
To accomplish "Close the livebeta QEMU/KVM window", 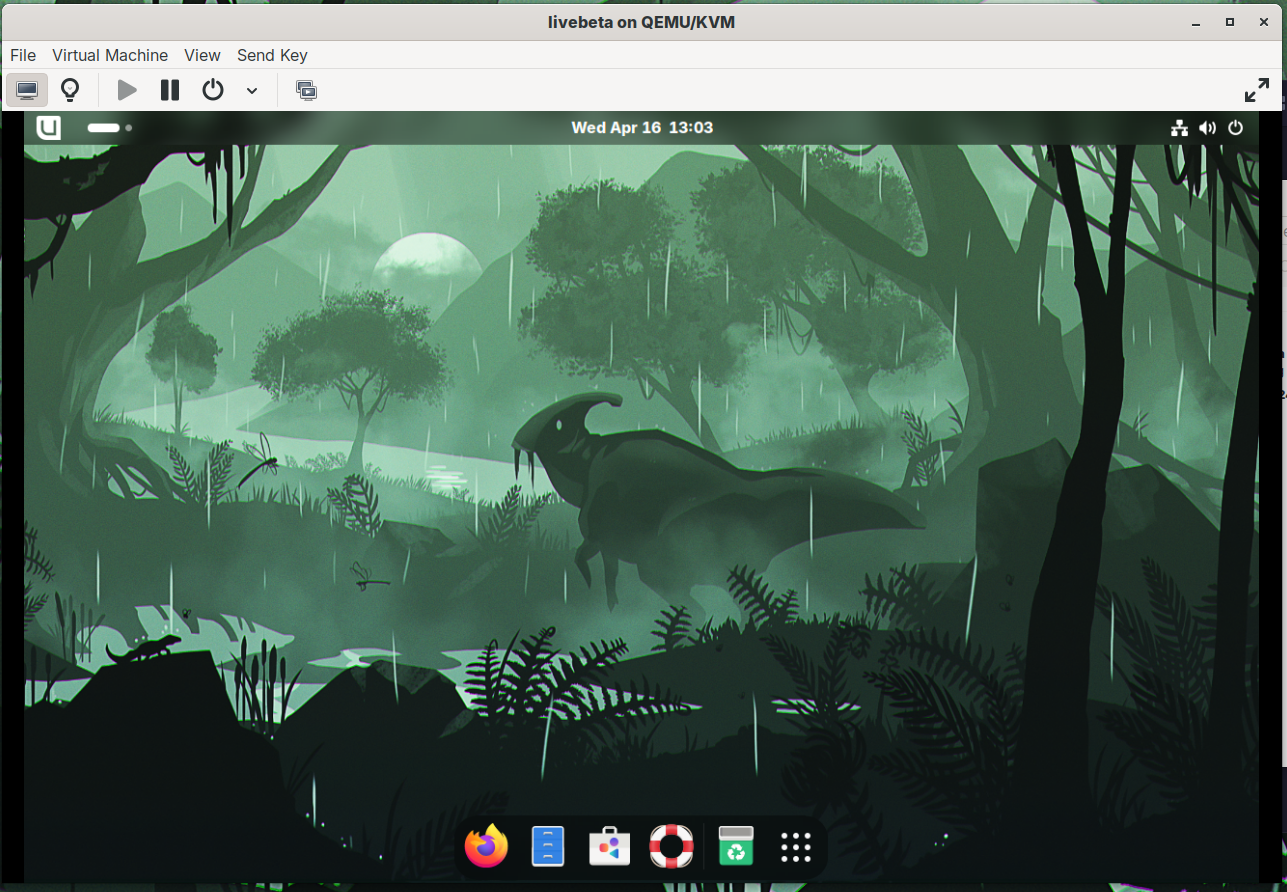I will [1264, 22].
